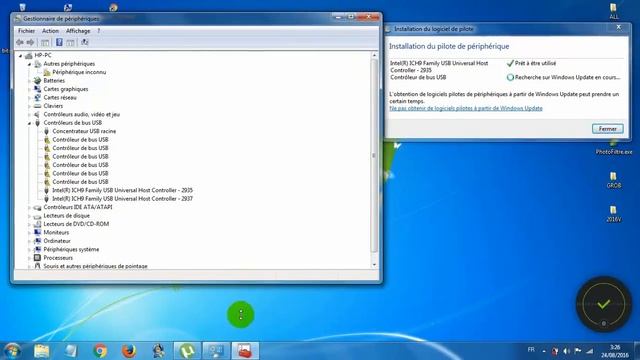Viewport: 640px width, 360px height.
Task: Click the Périphérique inconnu warning icon
Action: click(x=47, y=72)
